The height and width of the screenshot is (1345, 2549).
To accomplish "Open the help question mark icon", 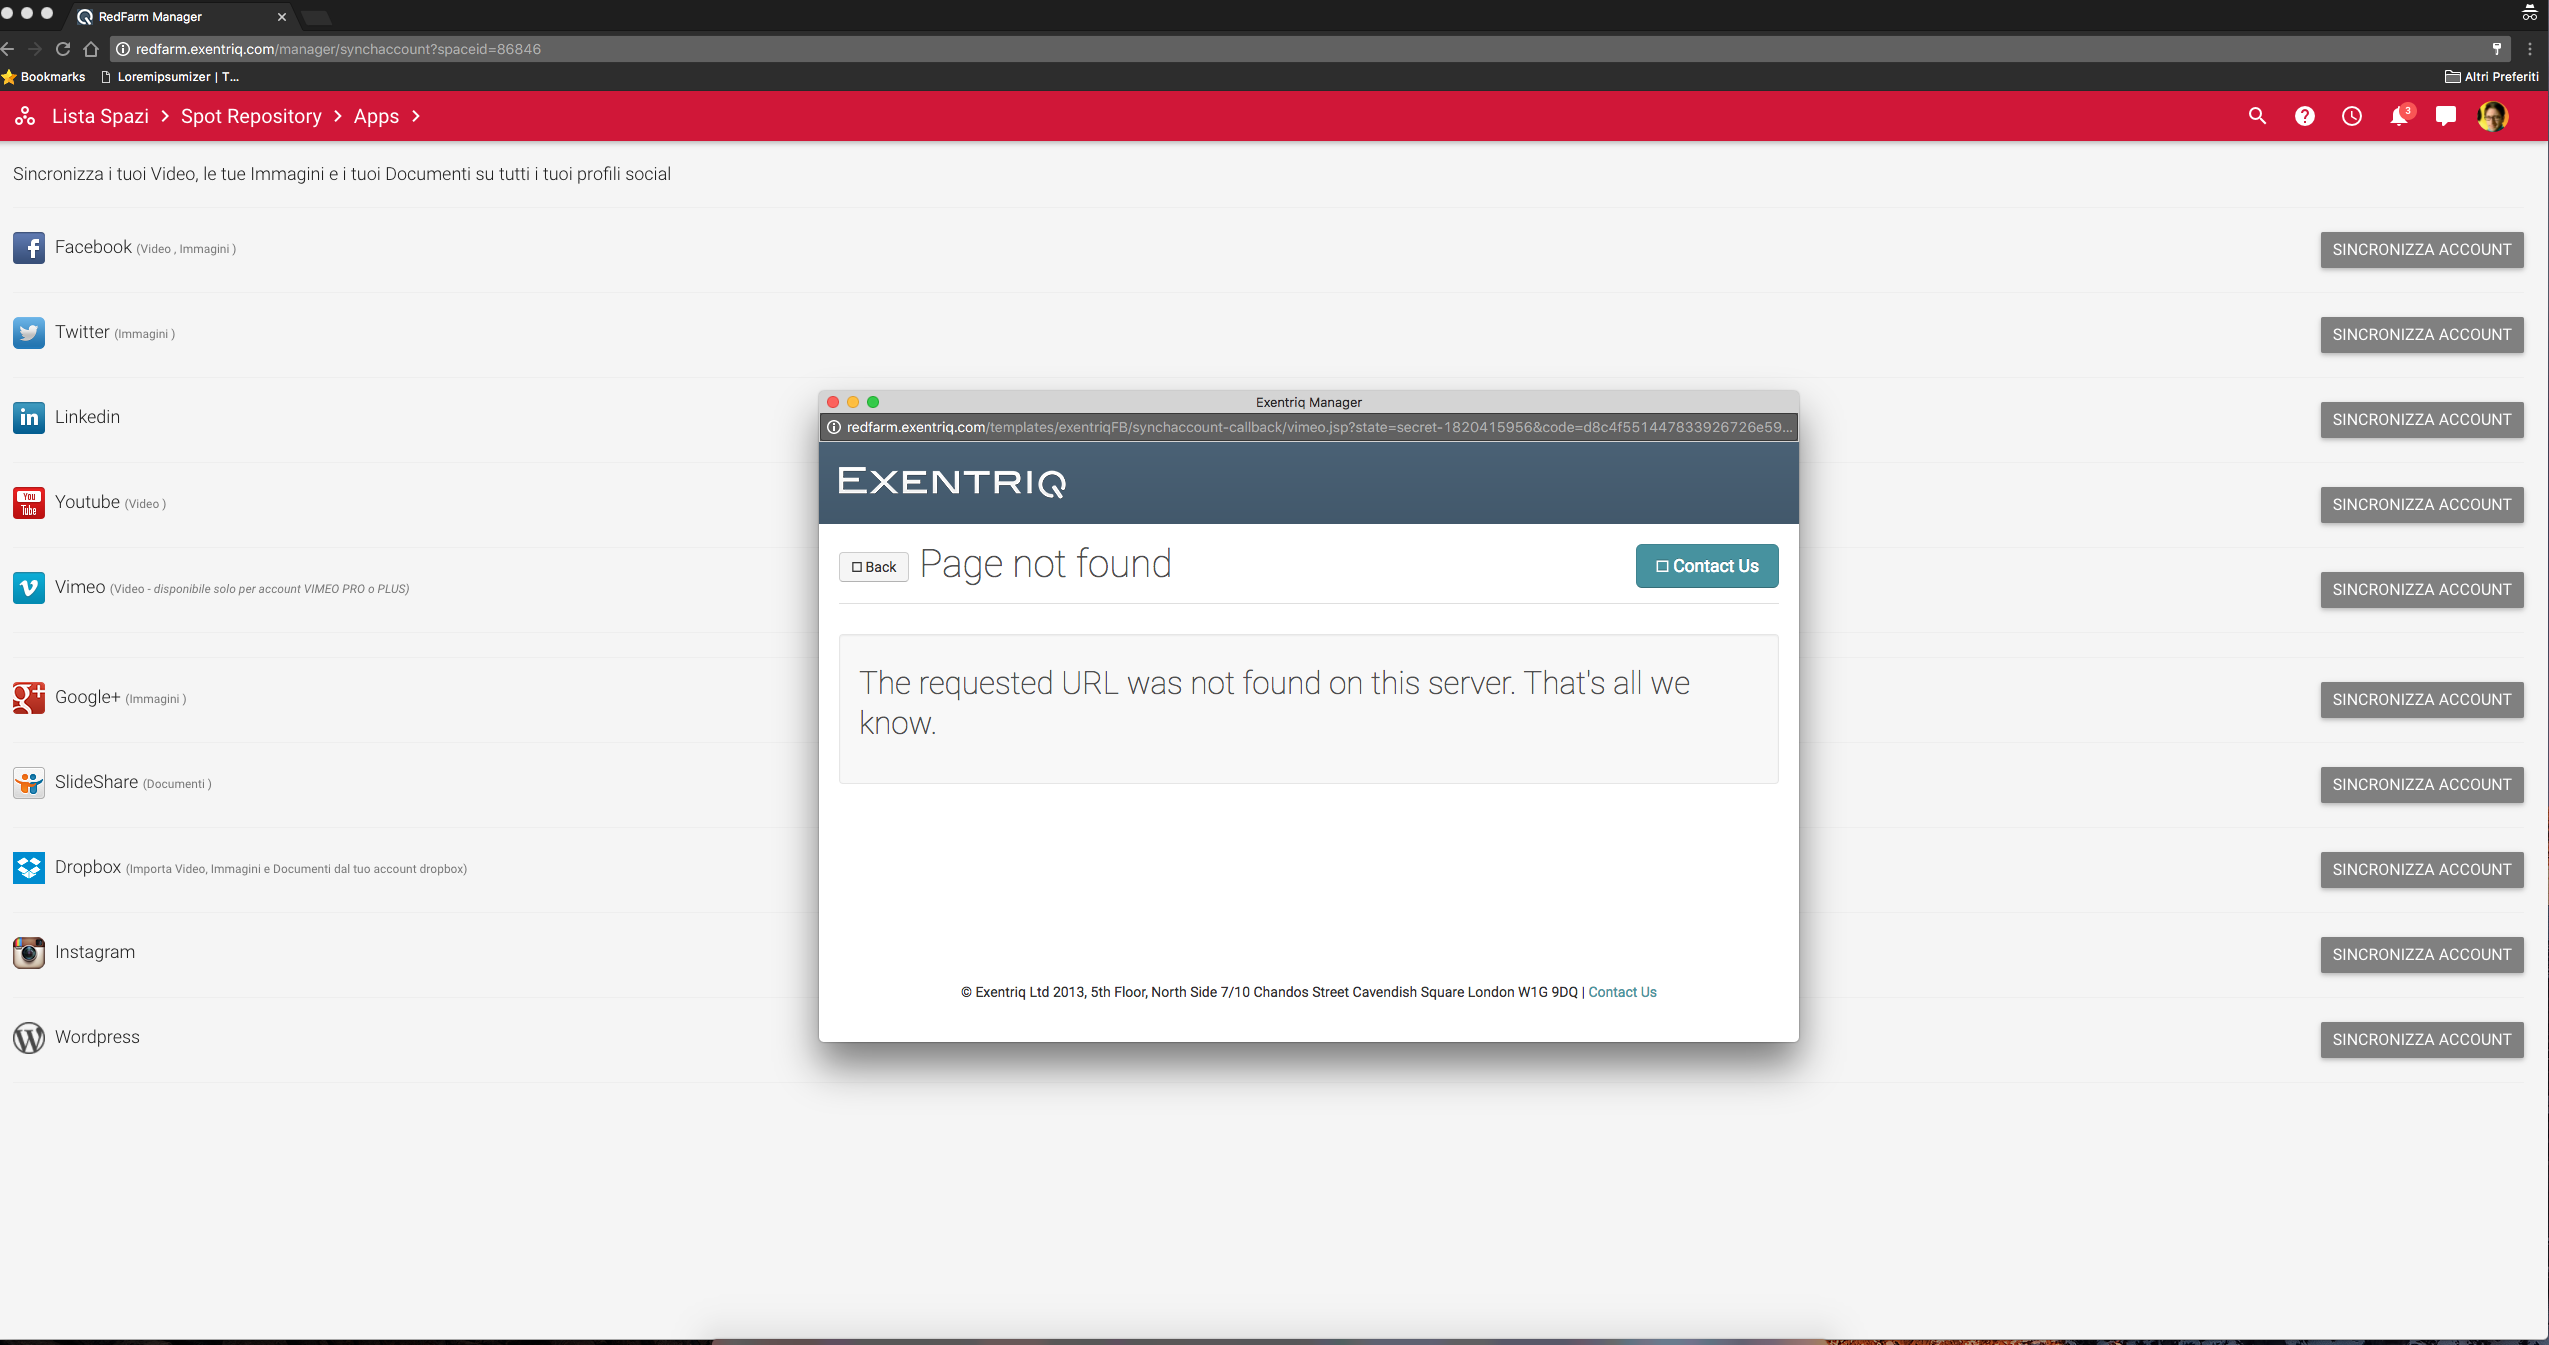I will coord(2304,116).
